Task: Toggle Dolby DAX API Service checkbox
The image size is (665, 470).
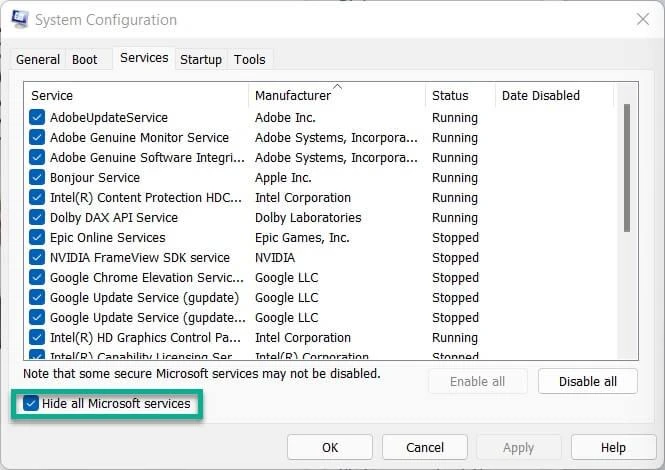Action: point(37,218)
